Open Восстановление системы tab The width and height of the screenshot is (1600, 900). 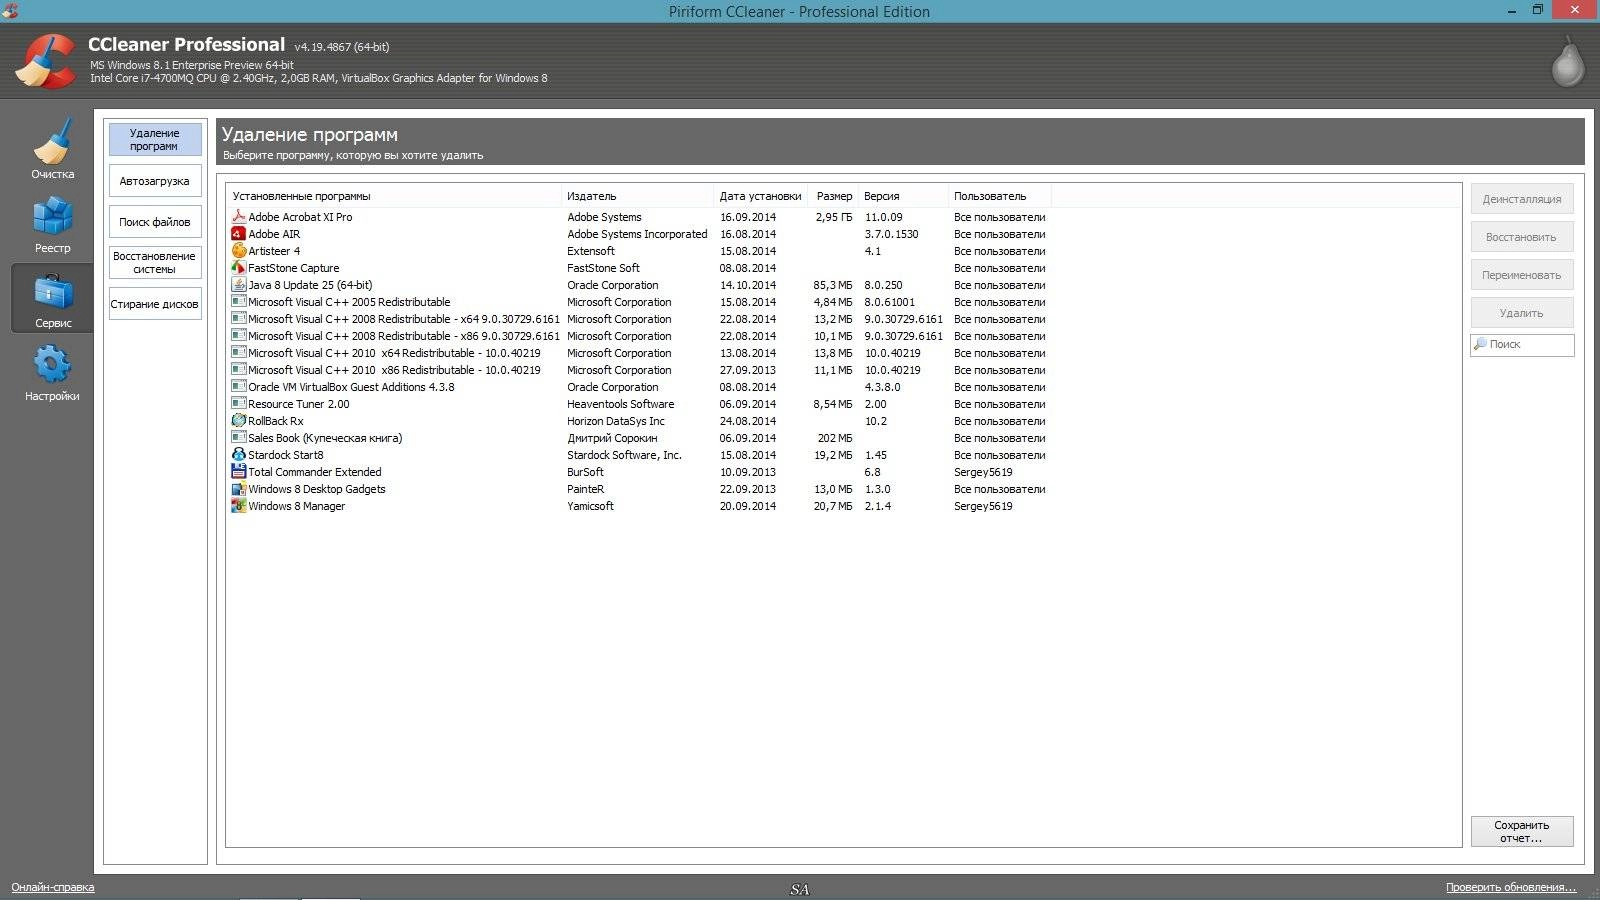click(x=155, y=262)
